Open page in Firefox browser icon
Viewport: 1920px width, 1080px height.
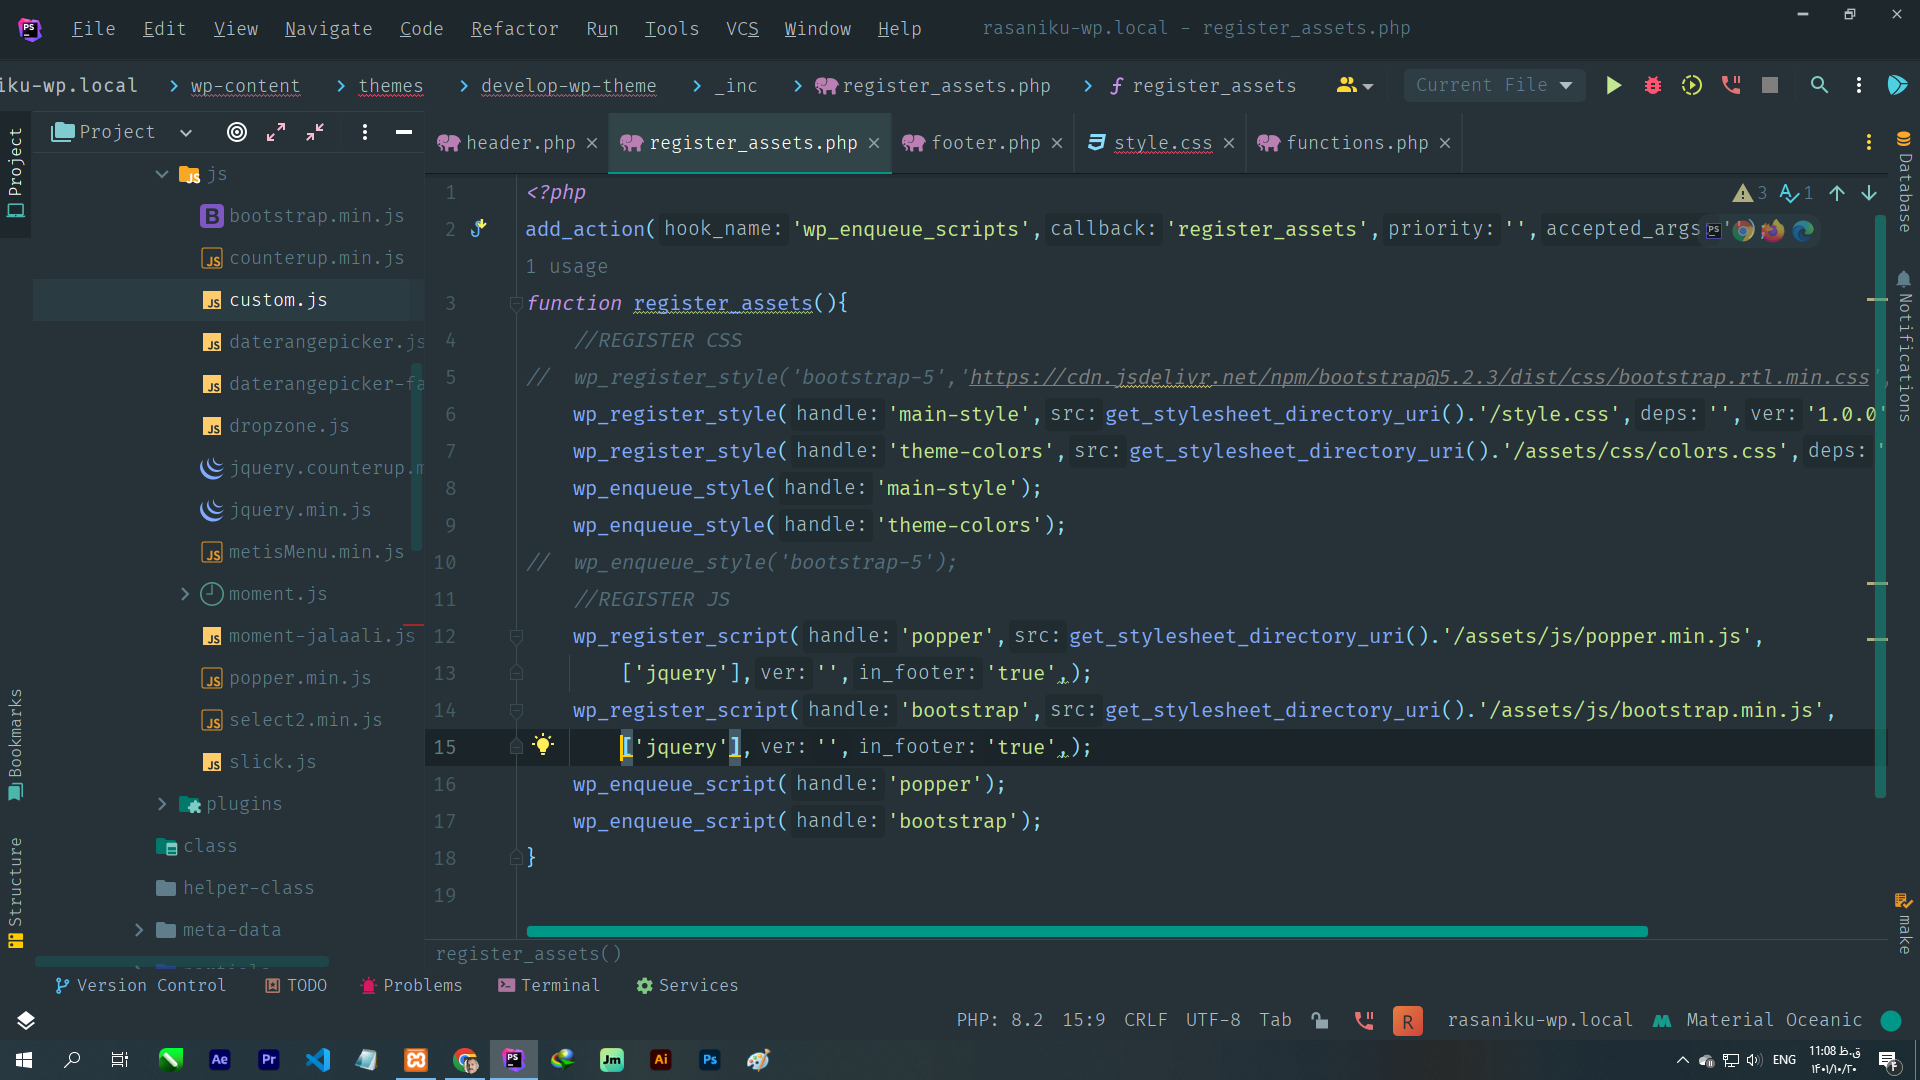point(1773,231)
